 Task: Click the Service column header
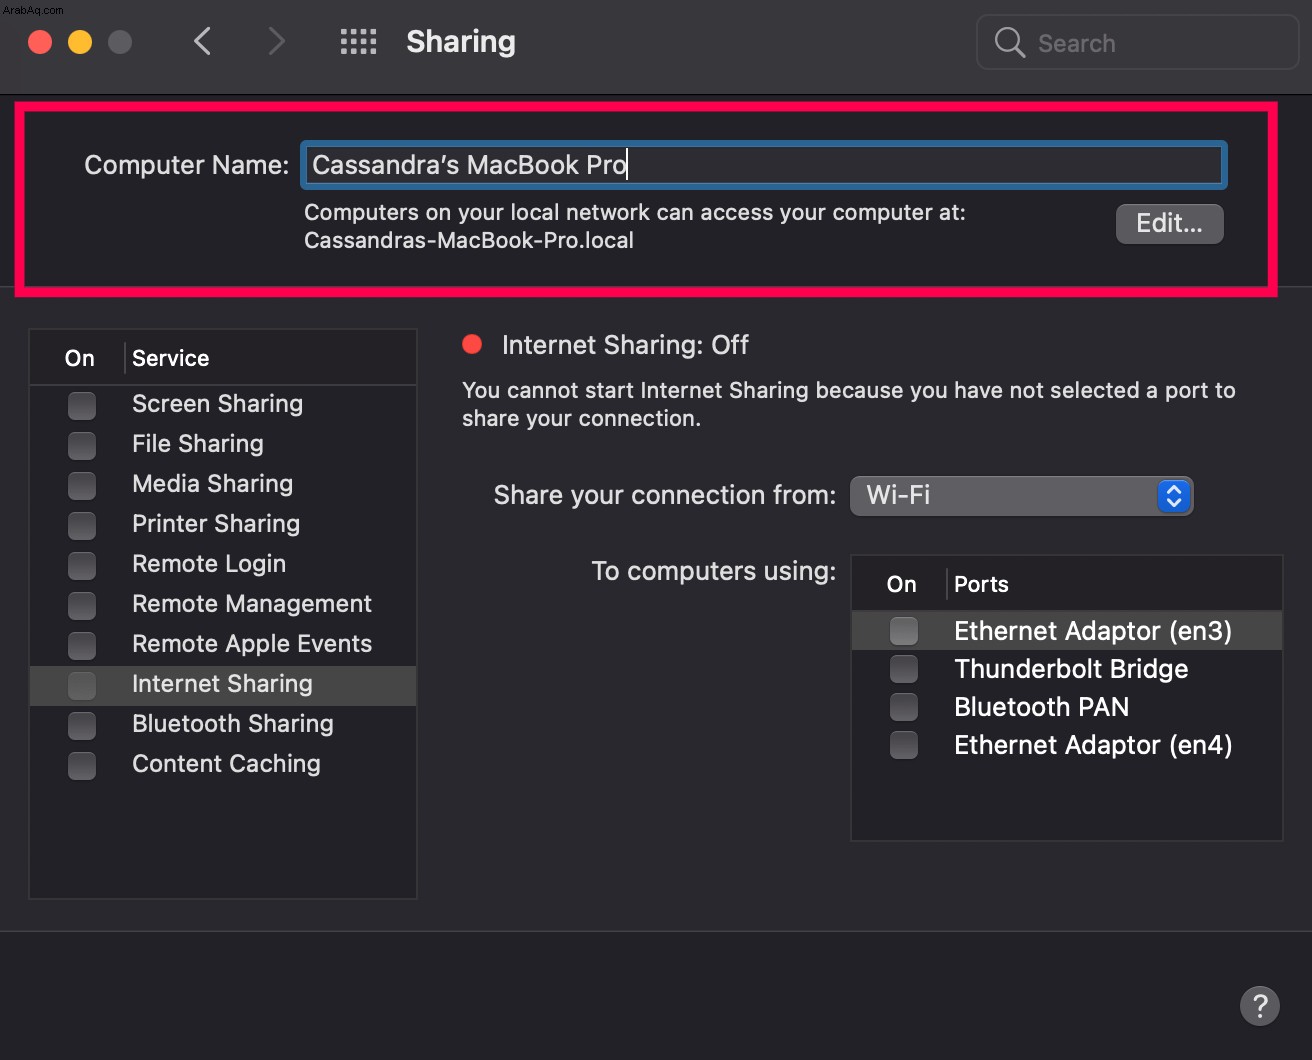[170, 358]
